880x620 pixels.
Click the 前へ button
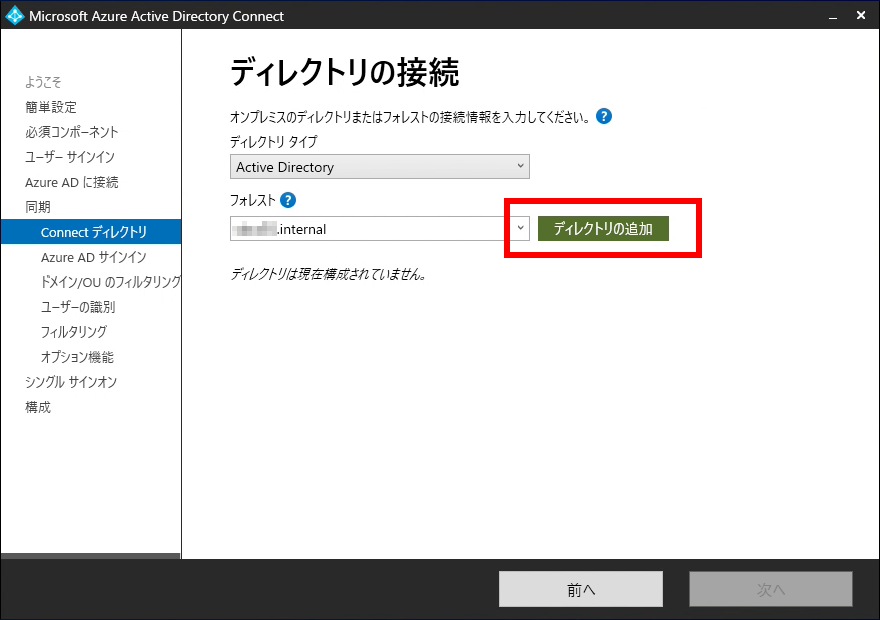[581, 589]
